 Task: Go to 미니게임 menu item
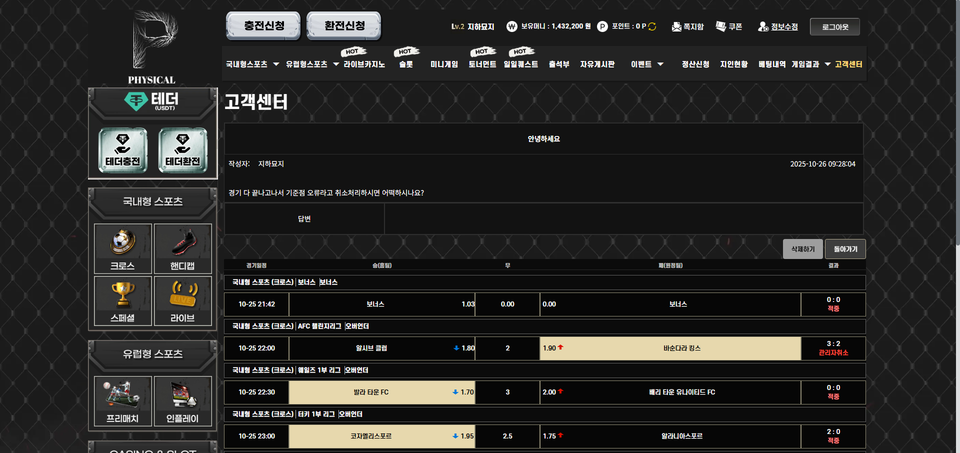tap(444, 64)
